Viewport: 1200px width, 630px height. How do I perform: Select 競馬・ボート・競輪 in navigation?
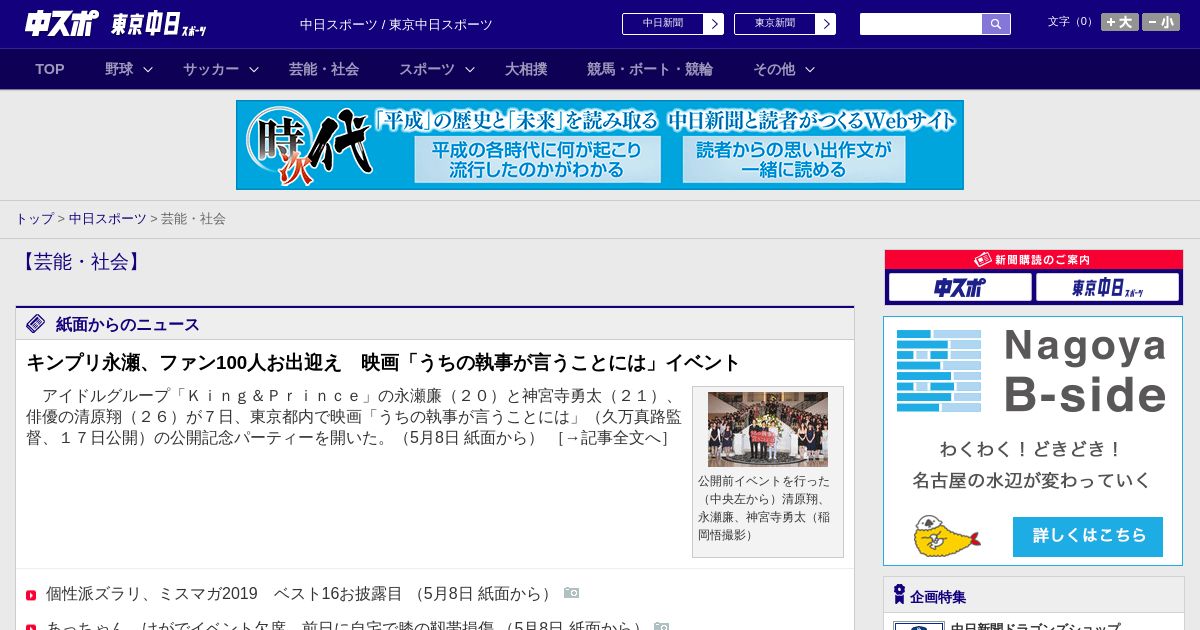650,69
